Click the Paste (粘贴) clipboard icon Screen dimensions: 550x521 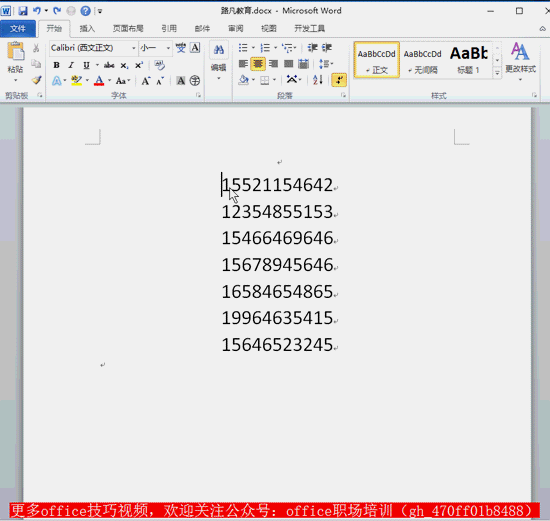15,51
